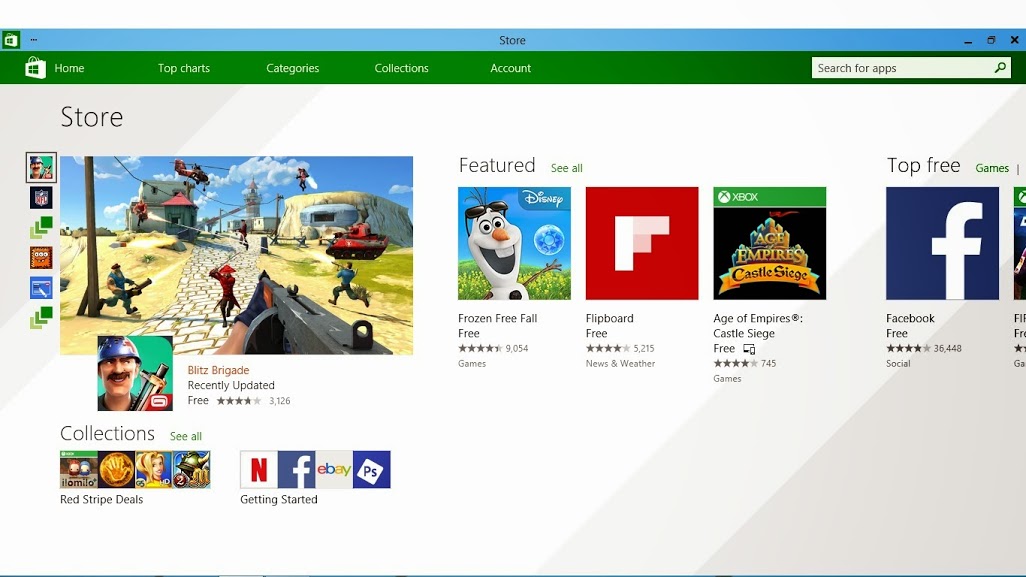Screen dimensions: 1026x577
Task: Open the Facebook icon in Getting Started
Action: pos(296,470)
